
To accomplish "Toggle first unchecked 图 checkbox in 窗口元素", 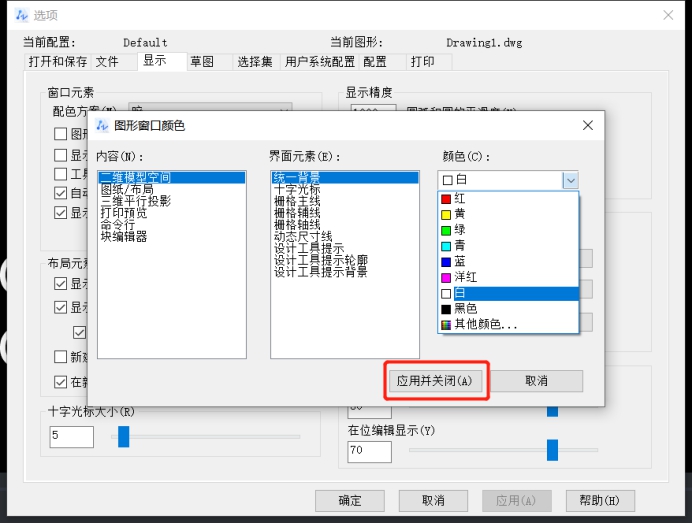I will [60, 134].
